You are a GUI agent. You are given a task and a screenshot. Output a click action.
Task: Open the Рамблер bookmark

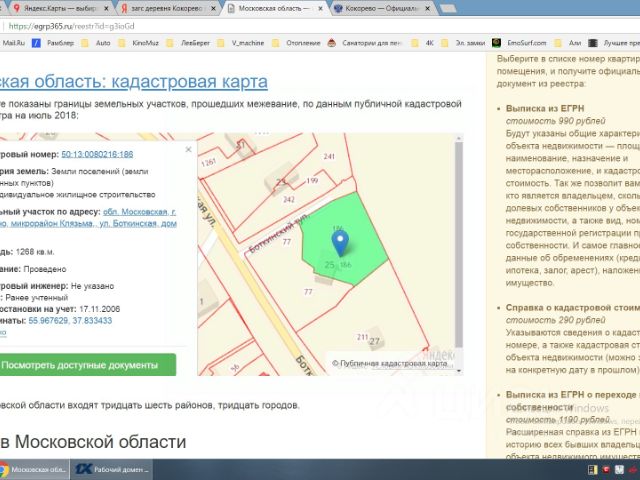60,43
